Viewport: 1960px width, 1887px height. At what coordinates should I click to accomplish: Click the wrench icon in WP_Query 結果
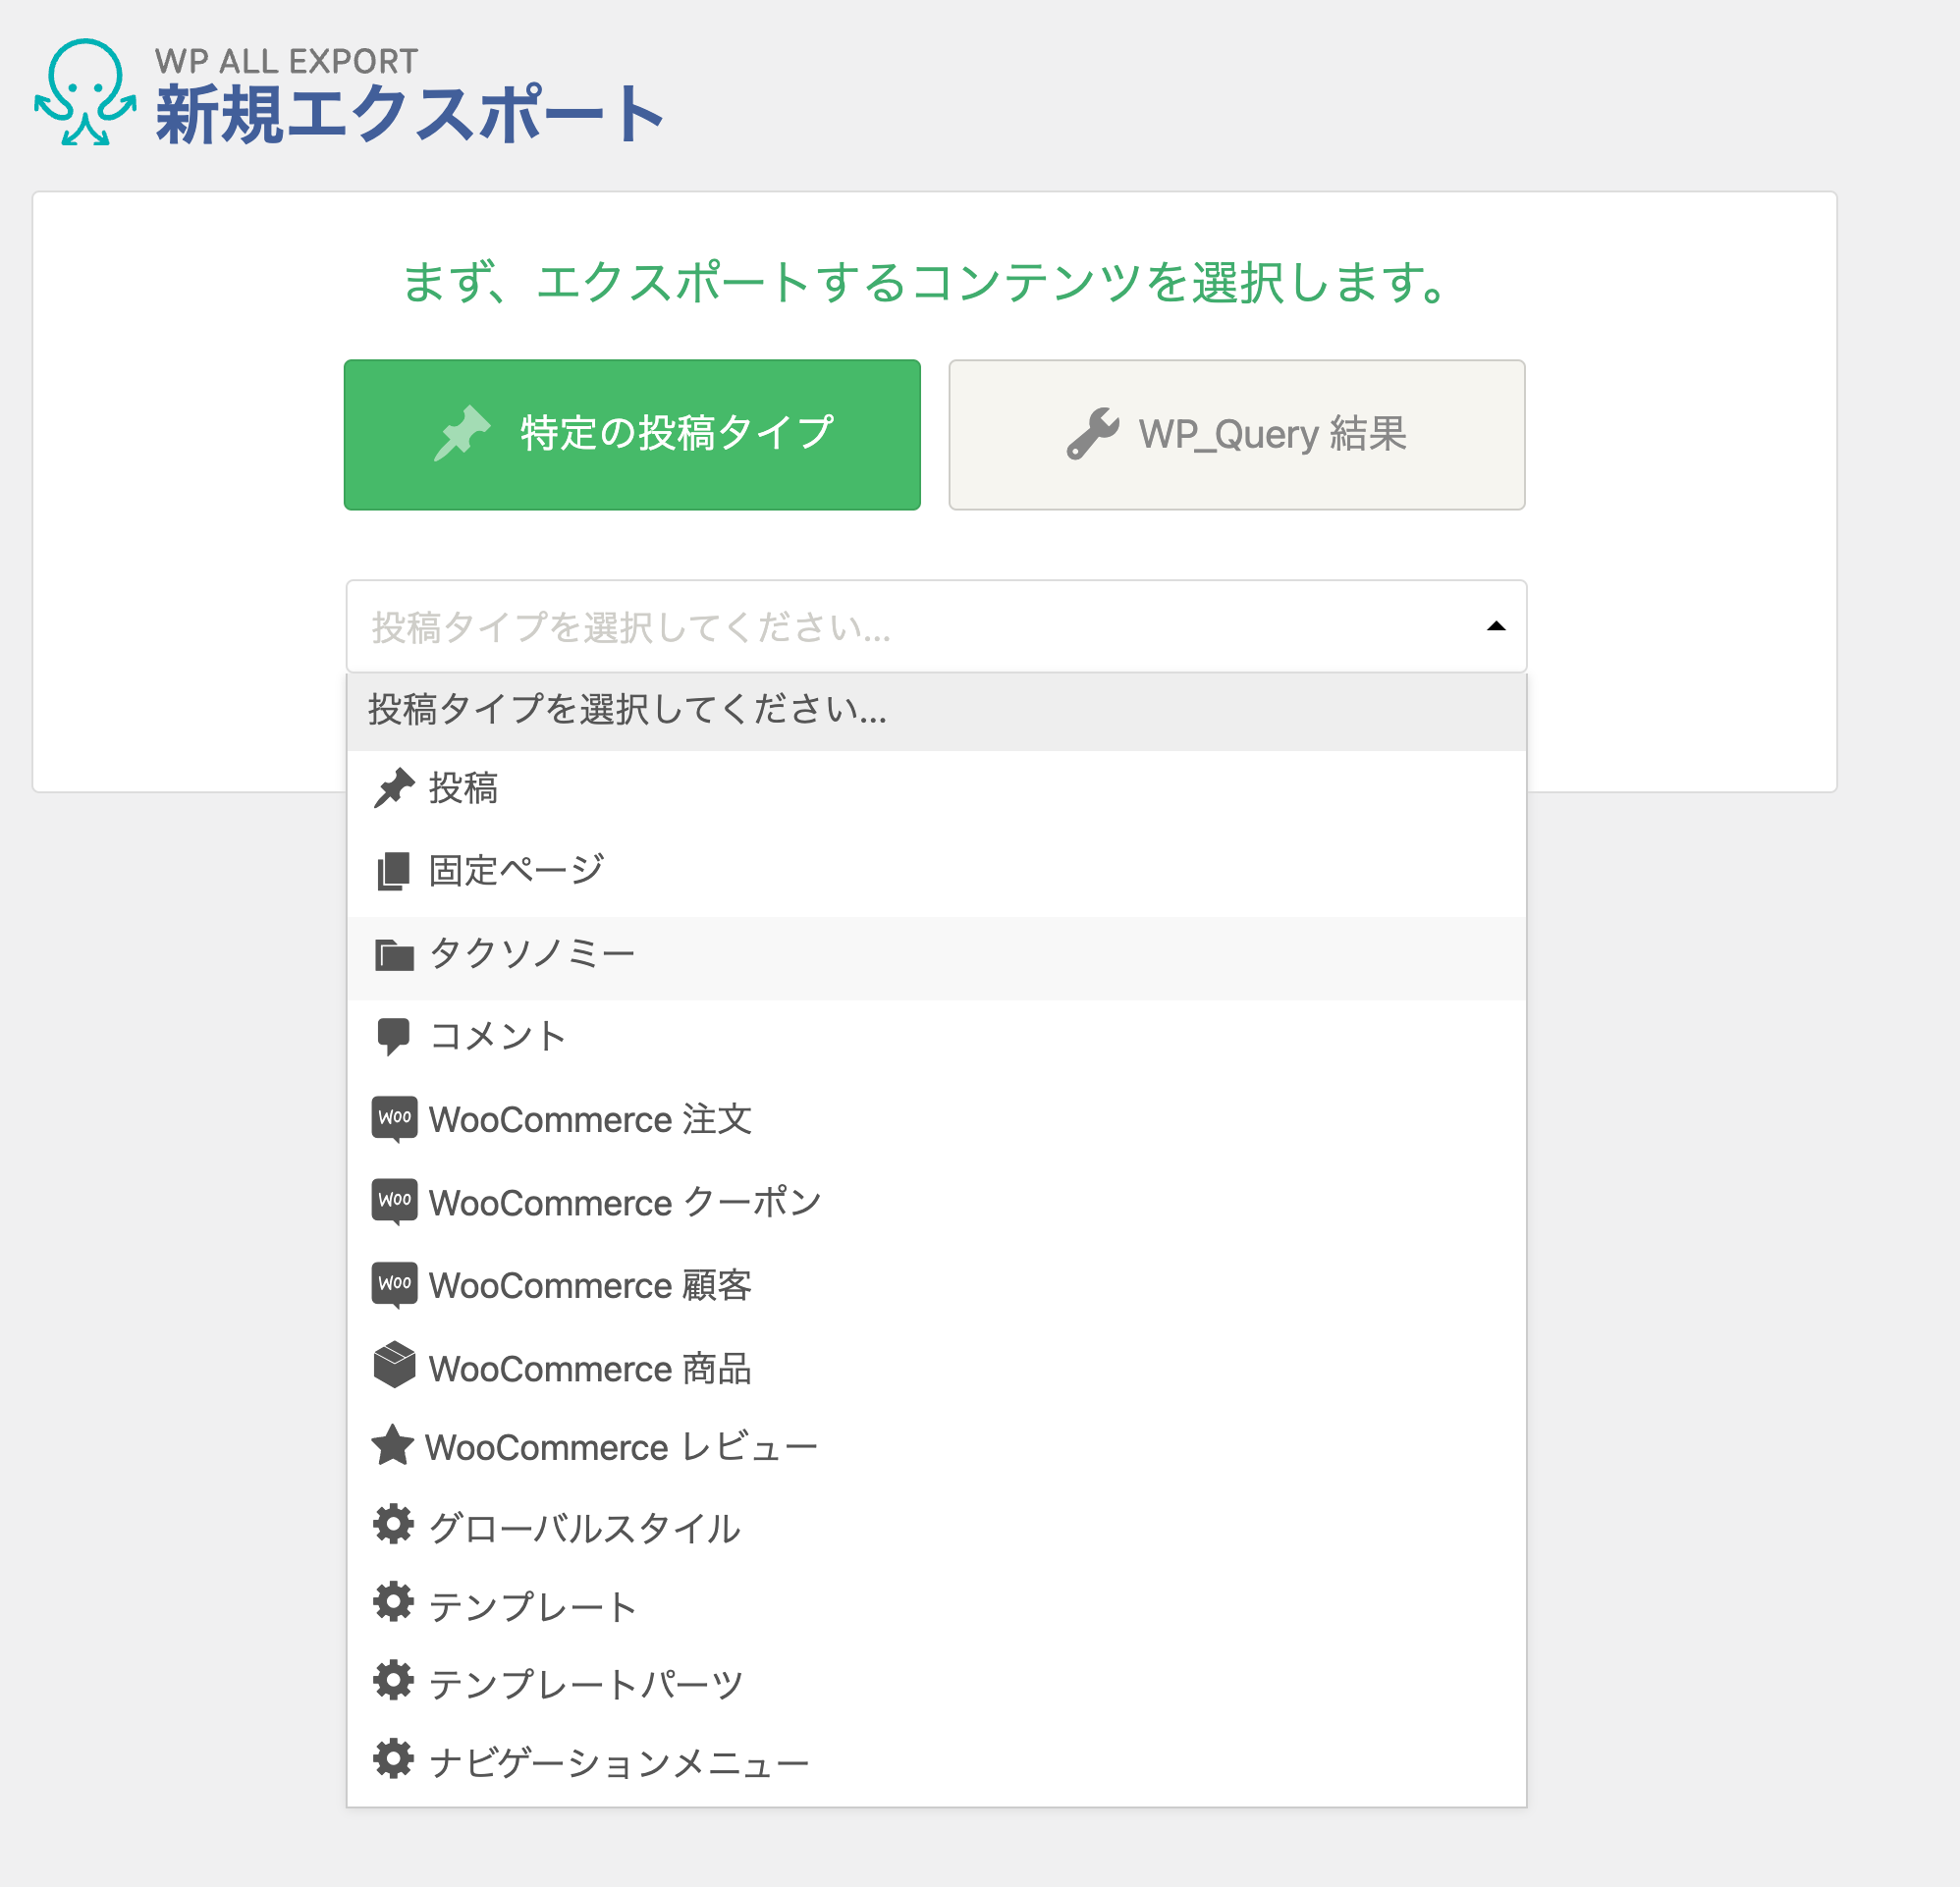(1092, 434)
